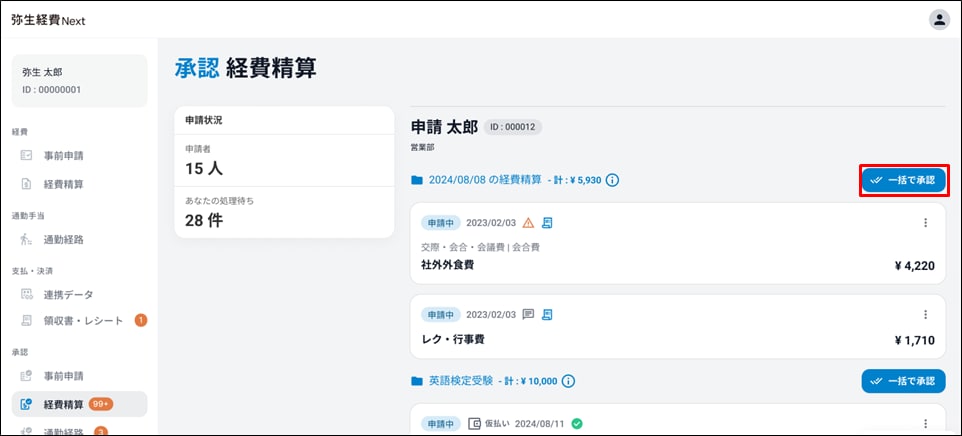Screen dimensions: 962x436
Task: Click the approval 経費精算 check icon
Action: coord(26,404)
